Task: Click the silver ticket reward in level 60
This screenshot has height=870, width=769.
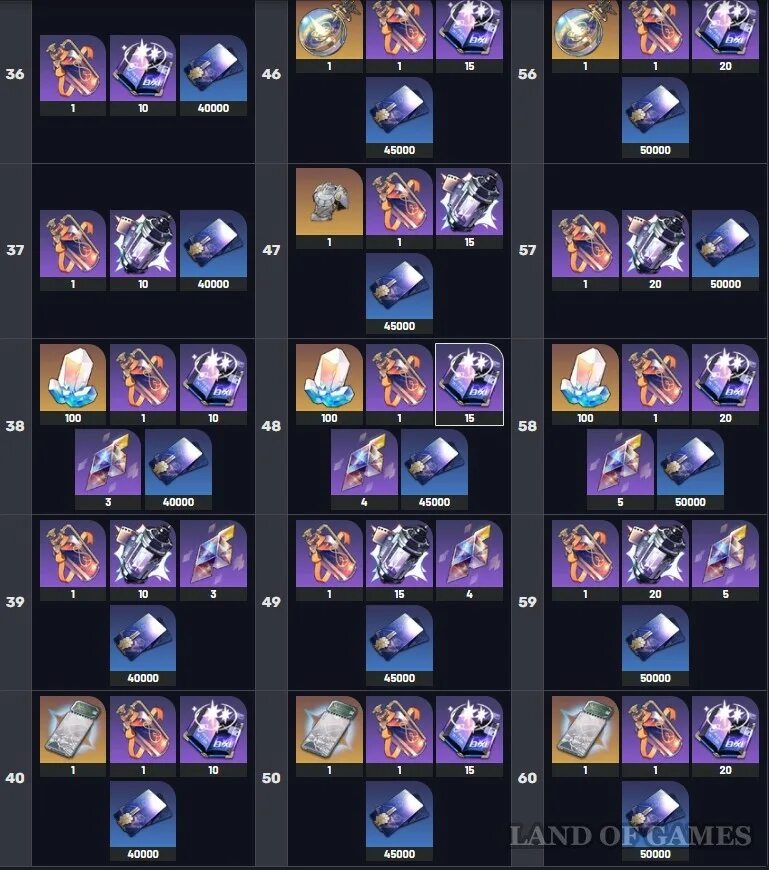Action: click(x=585, y=737)
